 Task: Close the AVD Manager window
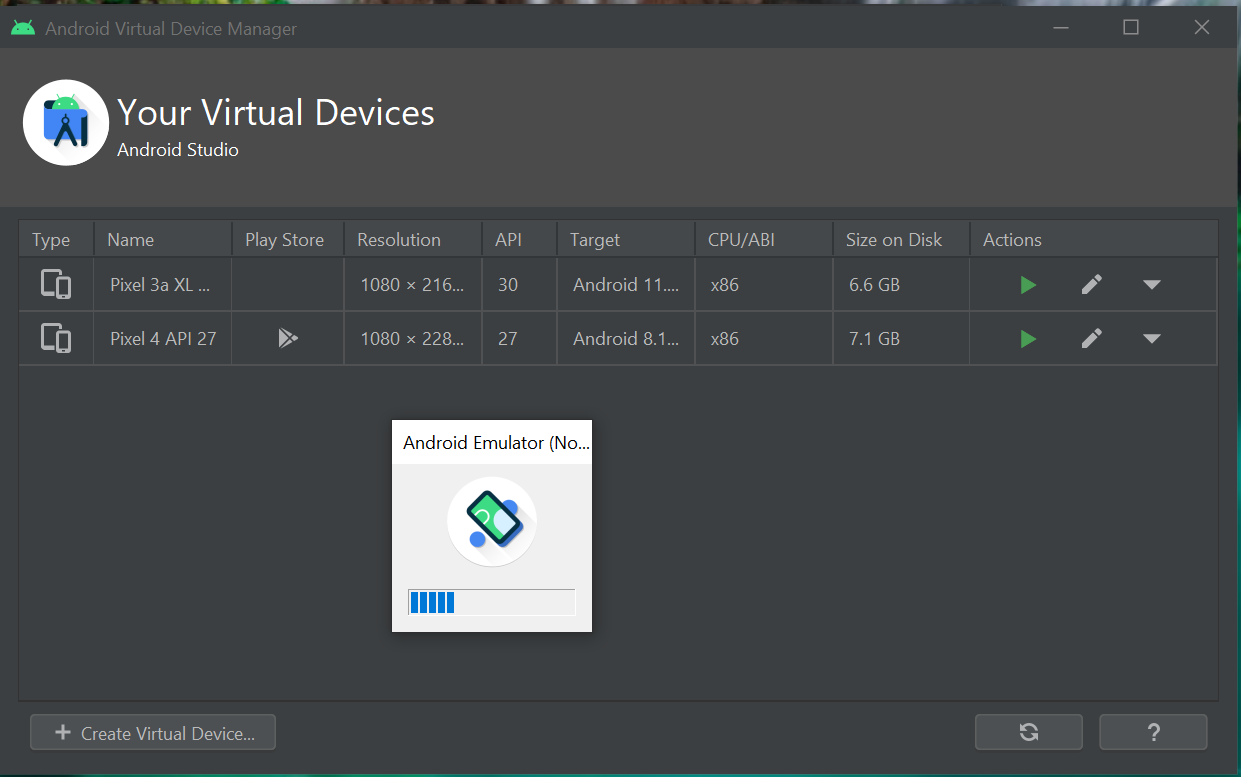1203,28
